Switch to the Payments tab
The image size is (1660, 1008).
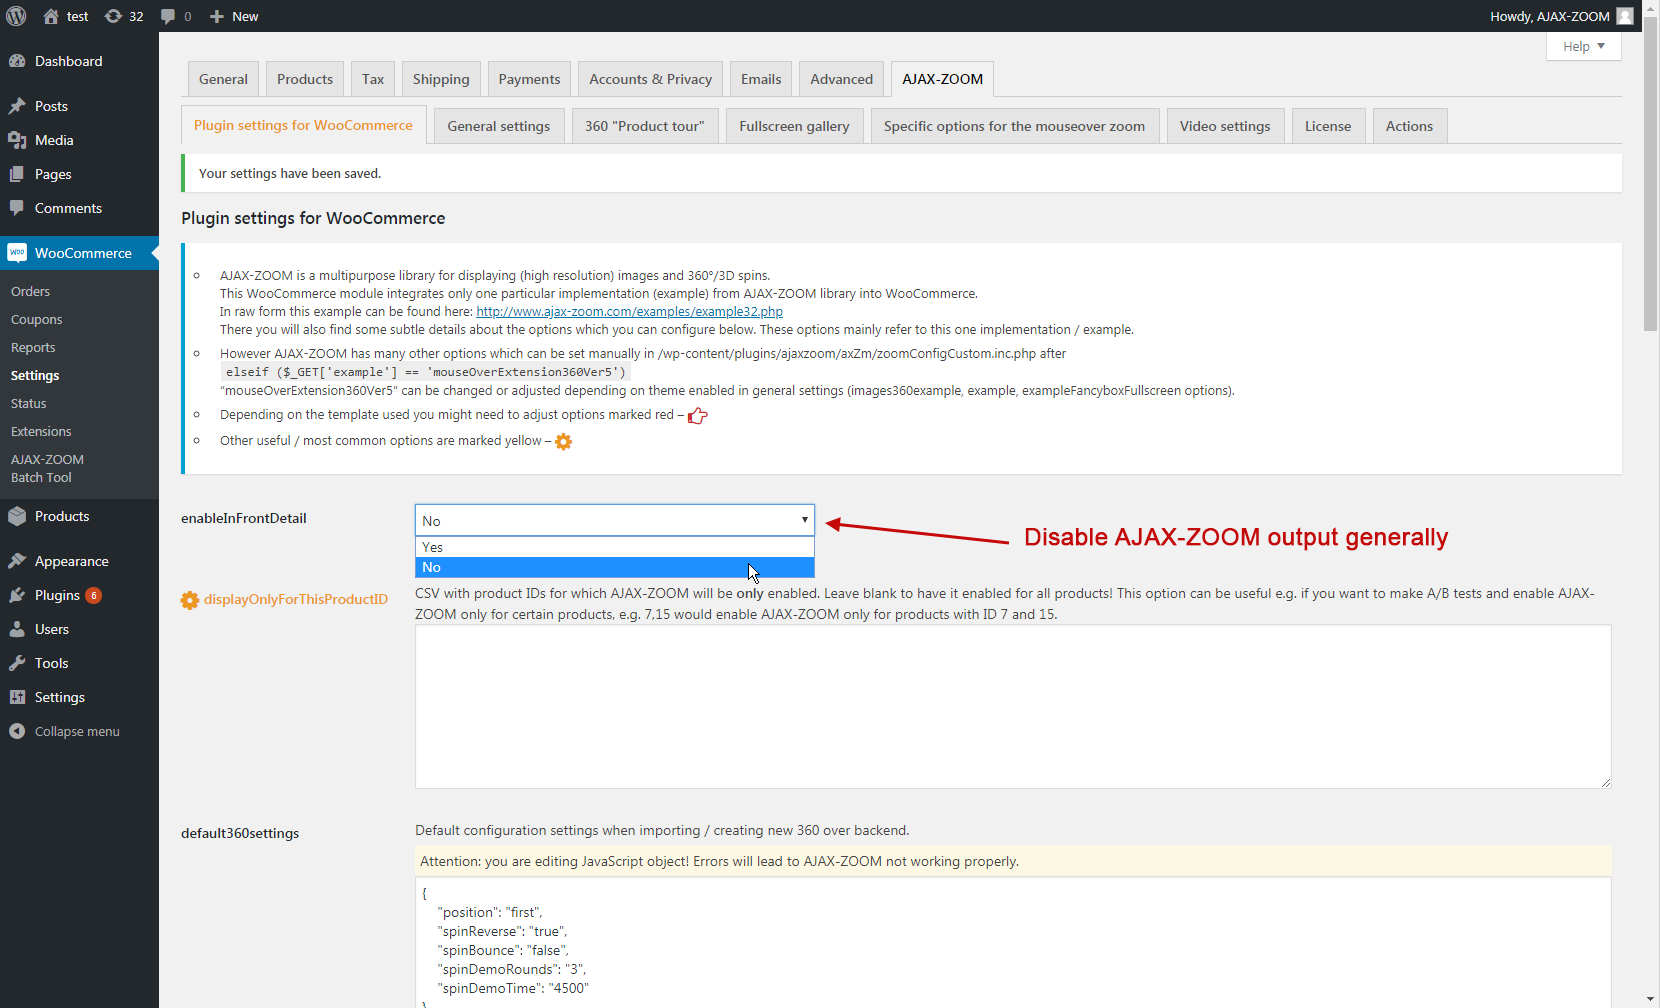529,79
